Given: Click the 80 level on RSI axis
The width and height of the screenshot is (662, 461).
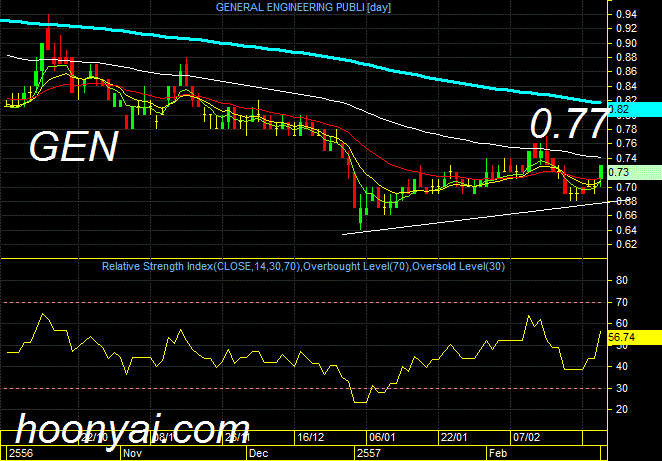Looking at the screenshot, I should point(621,280).
